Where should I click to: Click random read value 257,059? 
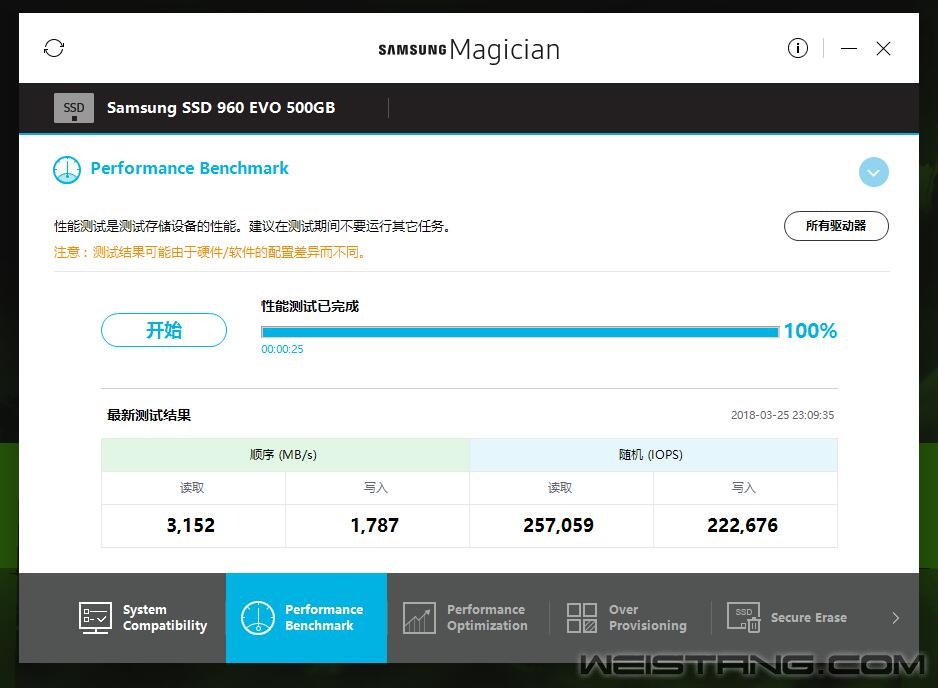[559, 525]
